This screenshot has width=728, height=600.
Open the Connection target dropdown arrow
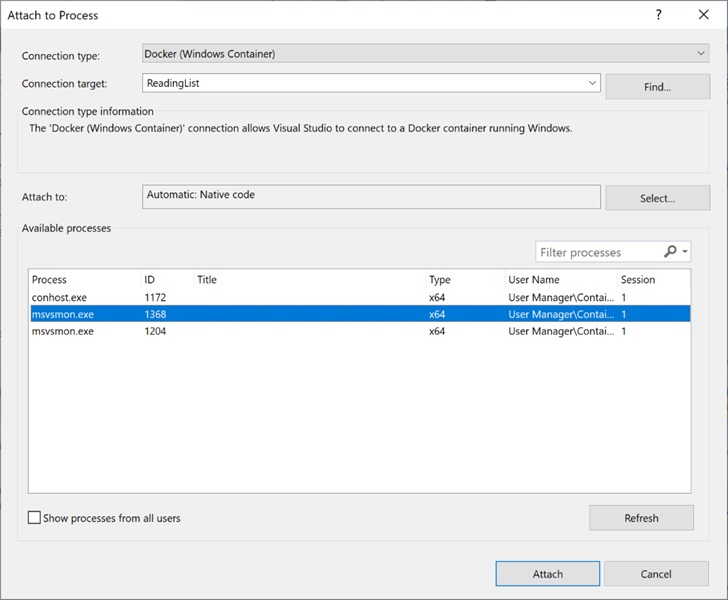(x=592, y=84)
